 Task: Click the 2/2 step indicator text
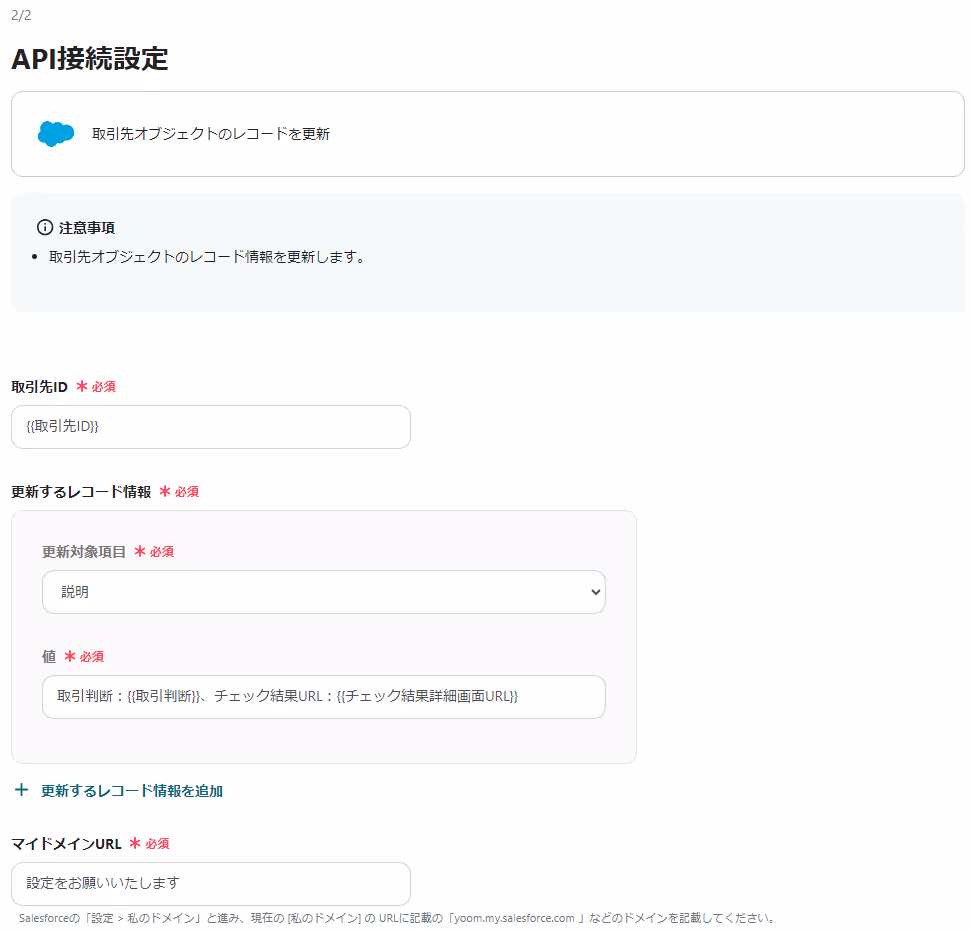click(21, 15)
